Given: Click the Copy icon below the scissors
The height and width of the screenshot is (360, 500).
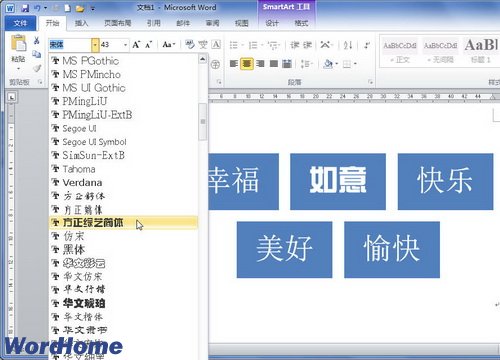Looking at the screenshot, I should (36, 54).
